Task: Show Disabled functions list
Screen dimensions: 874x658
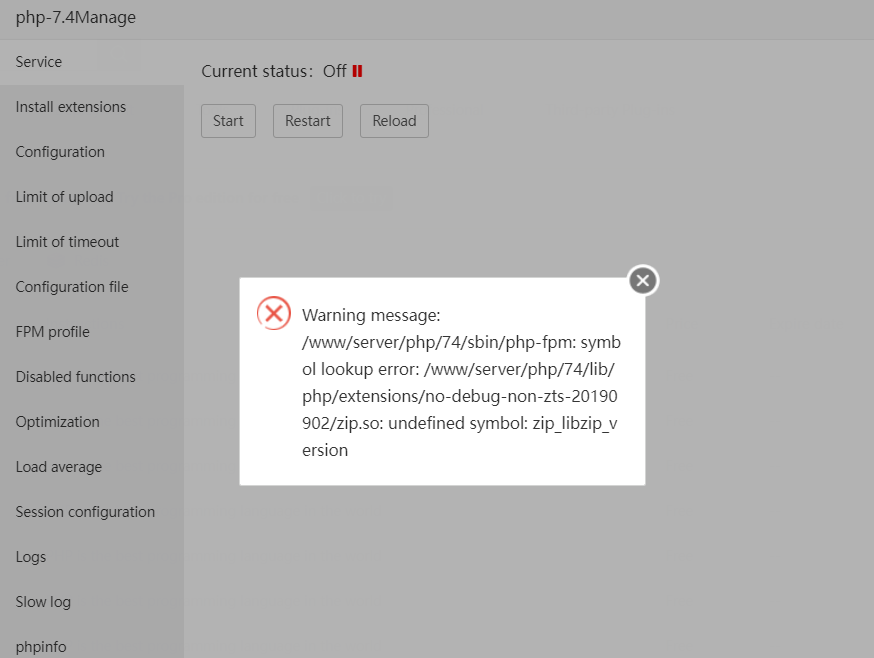Action: [x=75, y=377]
